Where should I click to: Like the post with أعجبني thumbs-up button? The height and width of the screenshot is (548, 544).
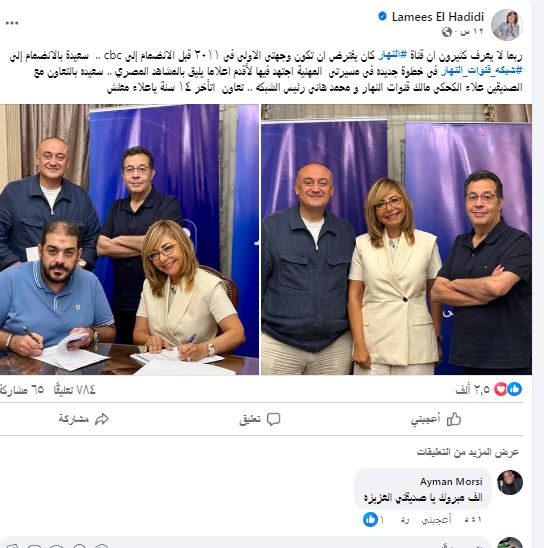pos(436,419)
